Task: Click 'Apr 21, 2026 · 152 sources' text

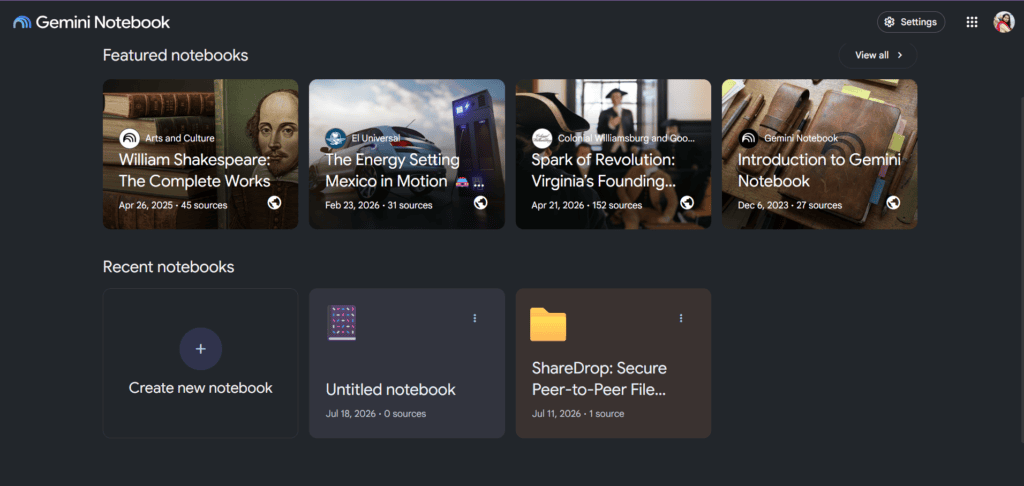Action: [586, 205]
